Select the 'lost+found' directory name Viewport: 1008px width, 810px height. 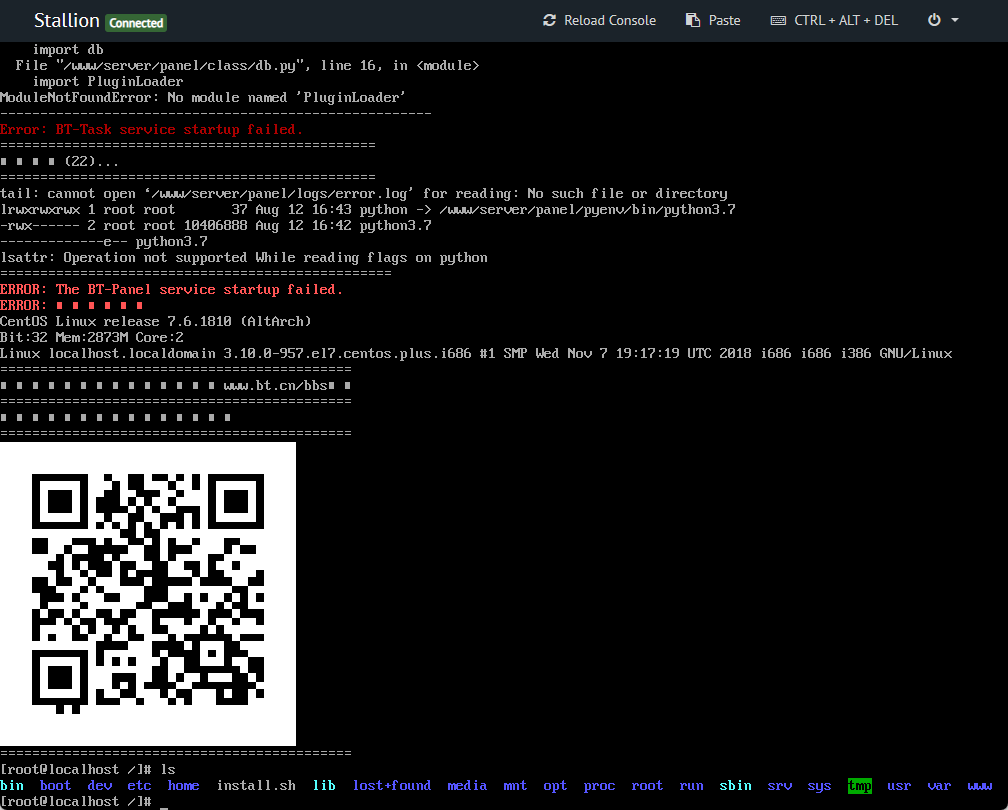[x=392, y=786]
